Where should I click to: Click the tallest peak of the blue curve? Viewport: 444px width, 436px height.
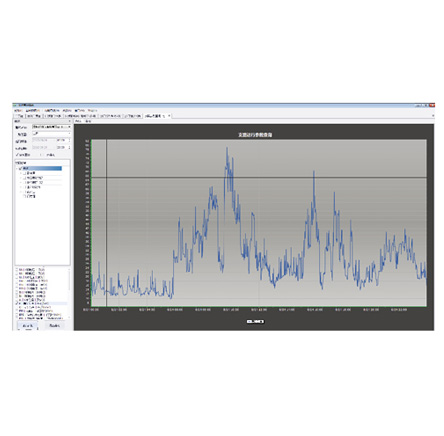227,147
